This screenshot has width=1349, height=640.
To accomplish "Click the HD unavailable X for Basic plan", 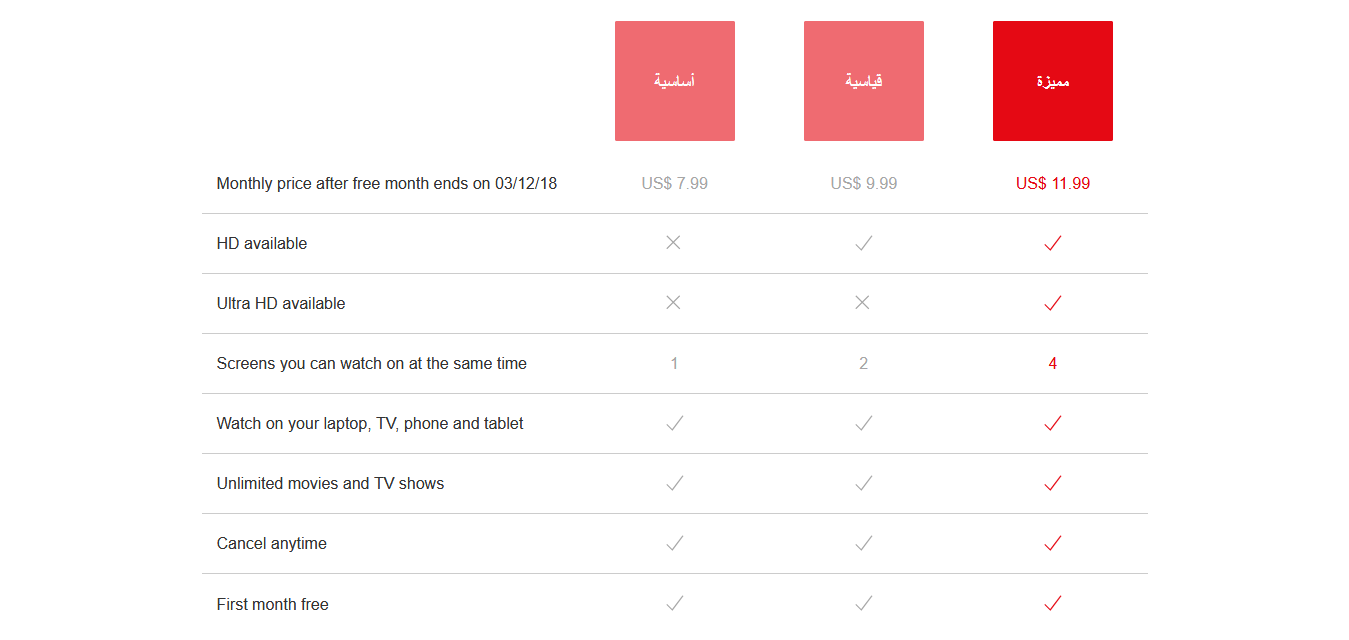I will 673,243.
